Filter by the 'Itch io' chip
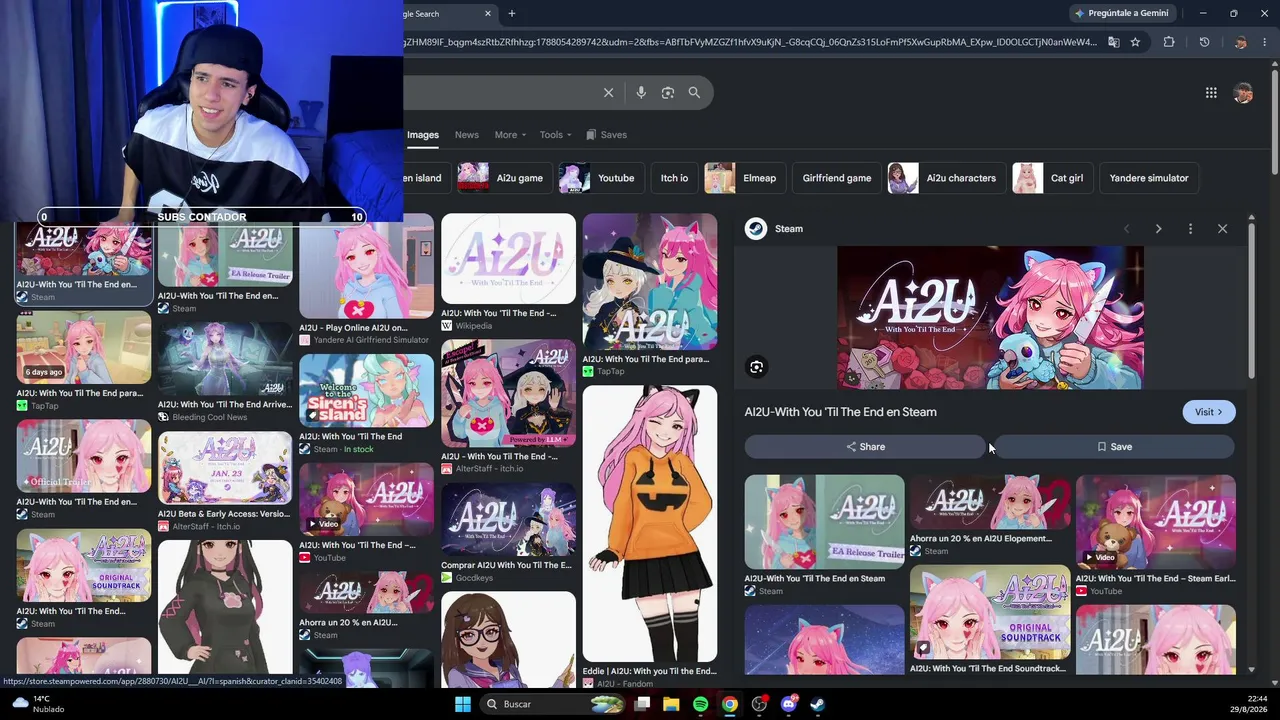Viewport: 1280px width, 720px height. click(x=674, y=178)
